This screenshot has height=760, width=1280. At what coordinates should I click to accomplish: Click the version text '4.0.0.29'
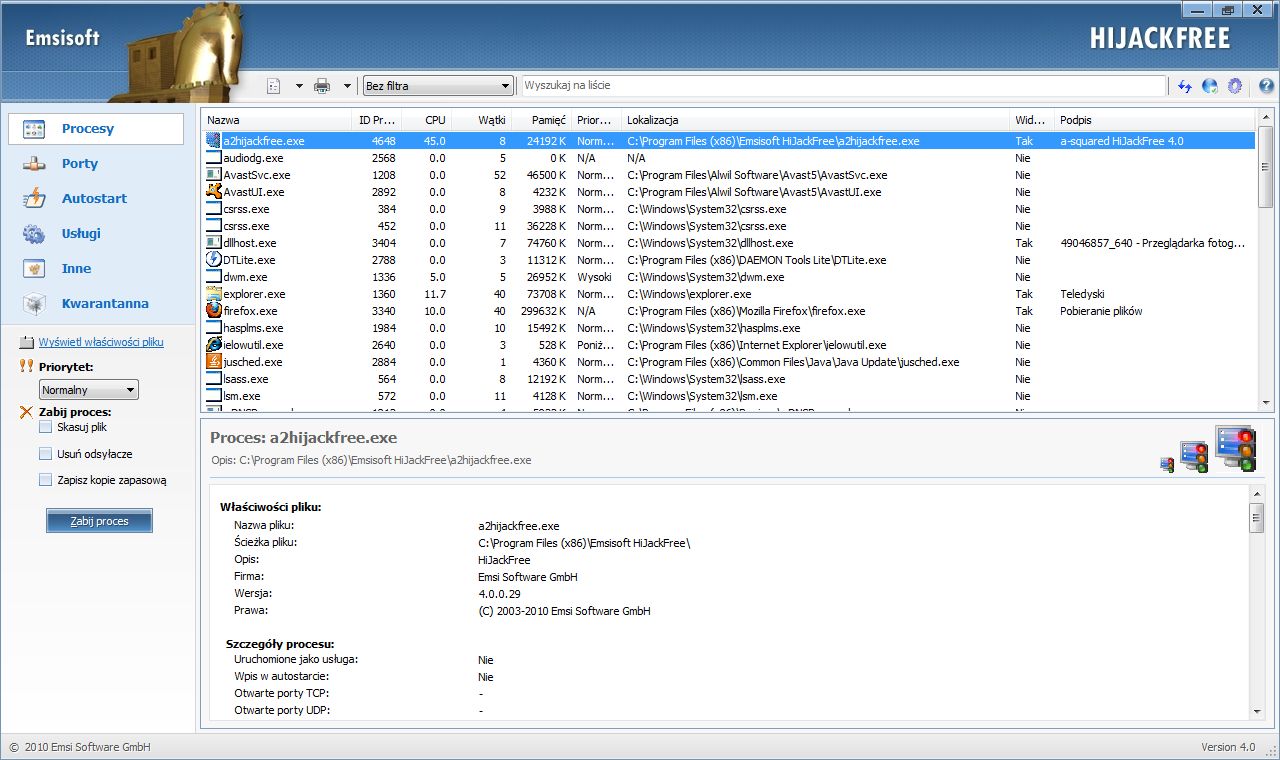499,593
